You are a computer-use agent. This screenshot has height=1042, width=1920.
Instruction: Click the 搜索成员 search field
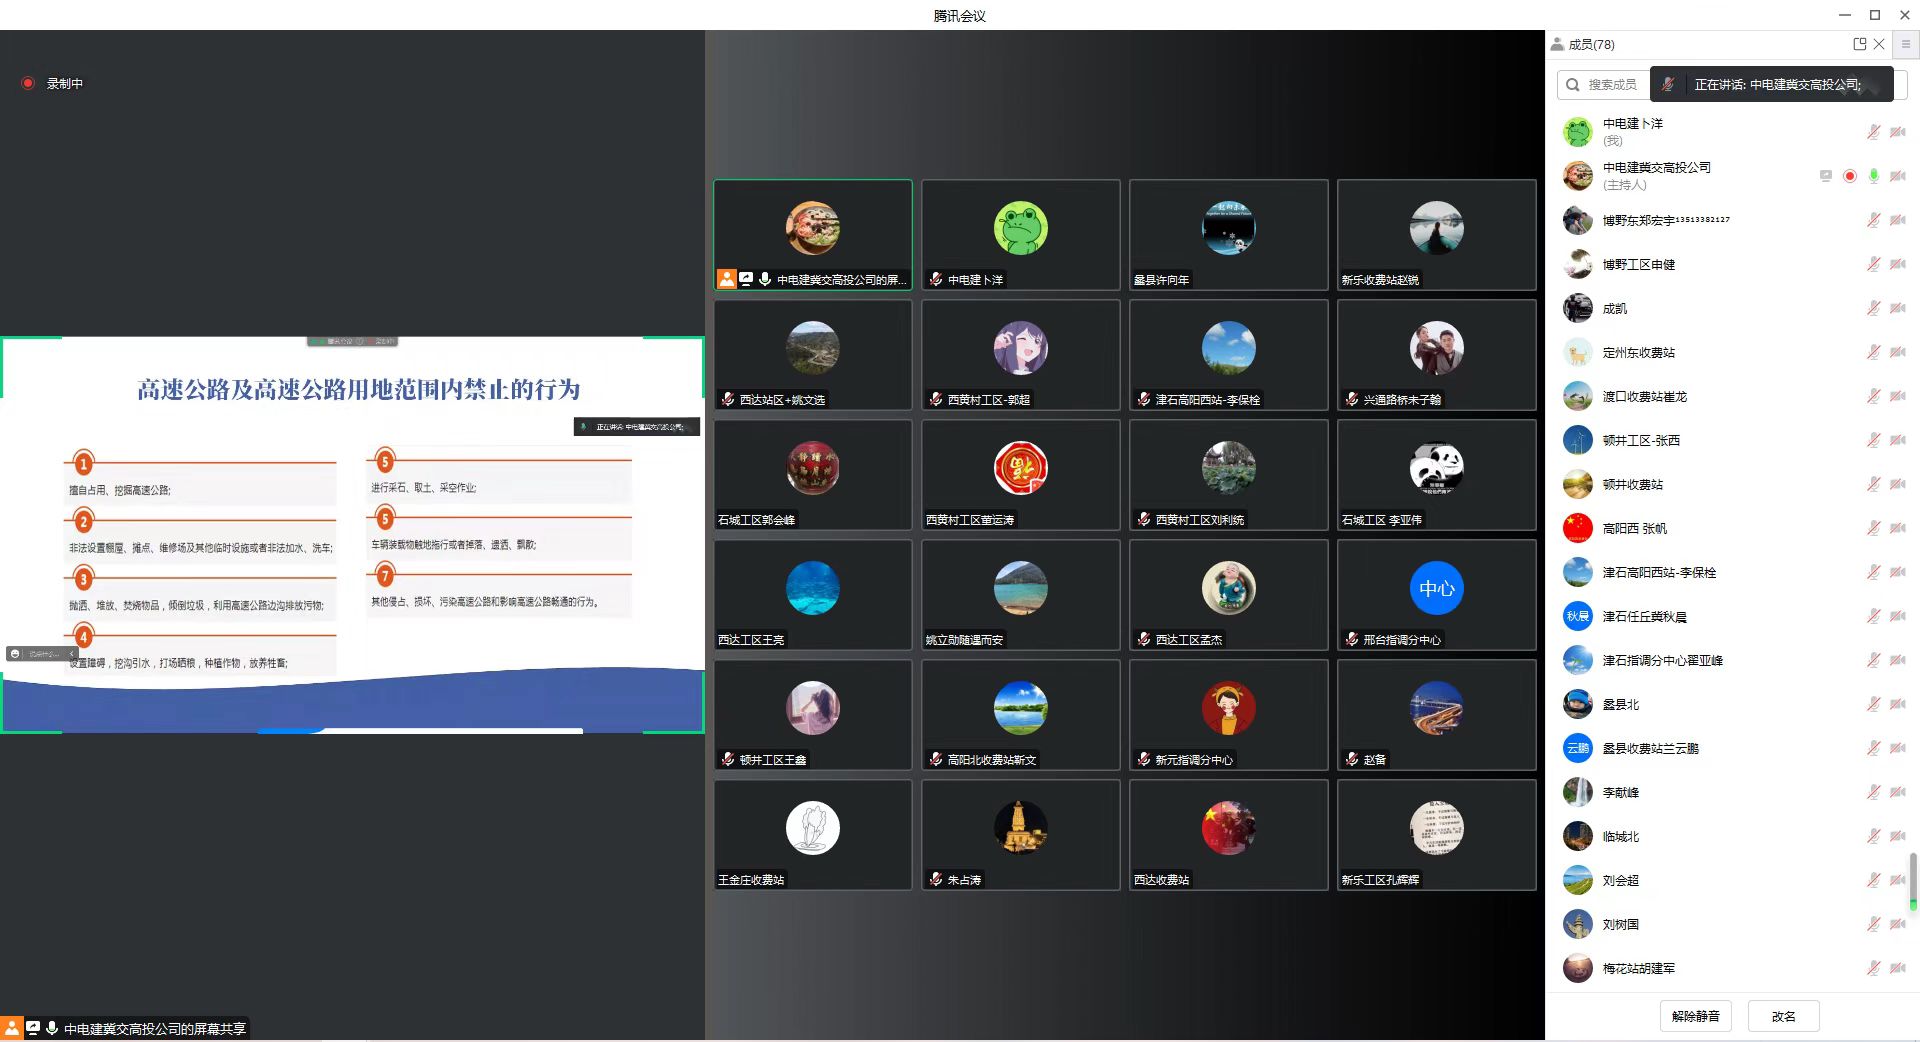pyautogui.click(x=1611, y=85)
